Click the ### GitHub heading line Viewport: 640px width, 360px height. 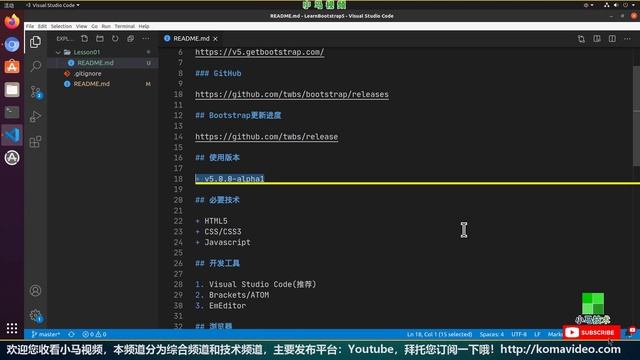click(x=218, y=73)
